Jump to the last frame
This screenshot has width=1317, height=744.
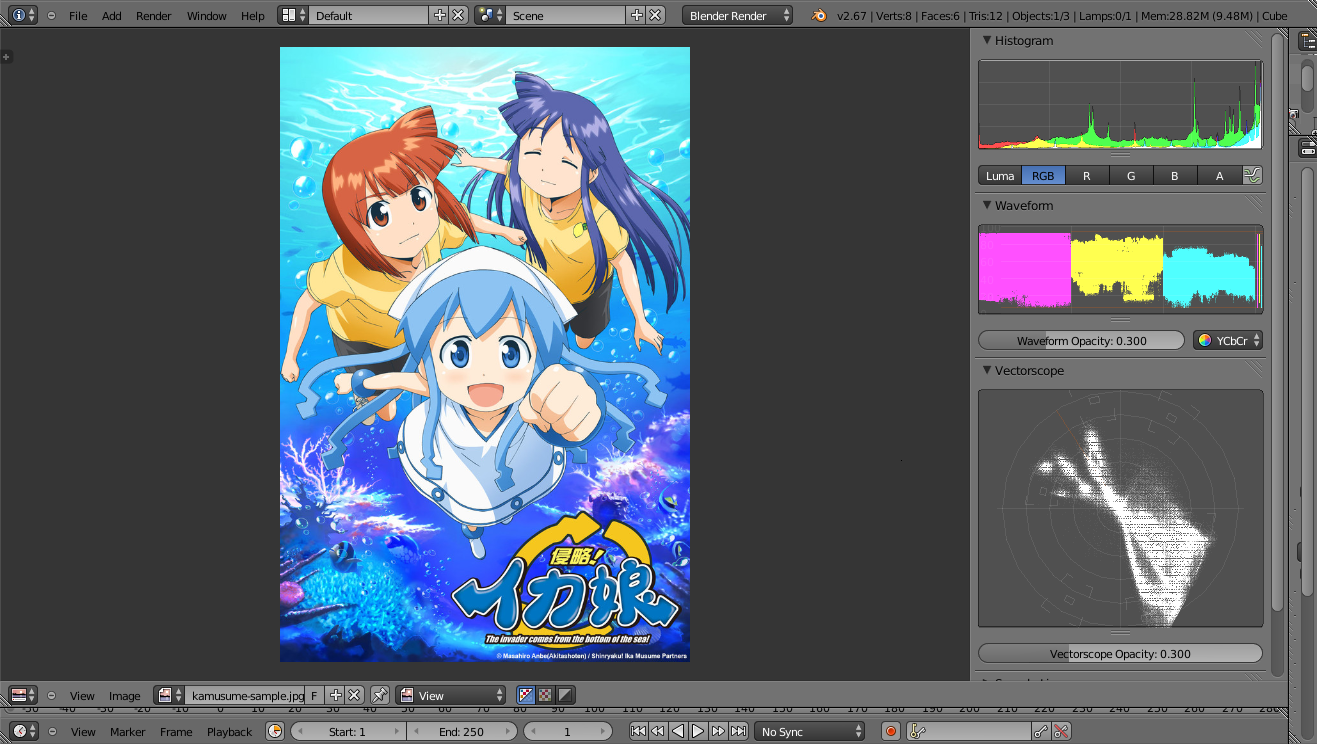click(x=738, y=731)
